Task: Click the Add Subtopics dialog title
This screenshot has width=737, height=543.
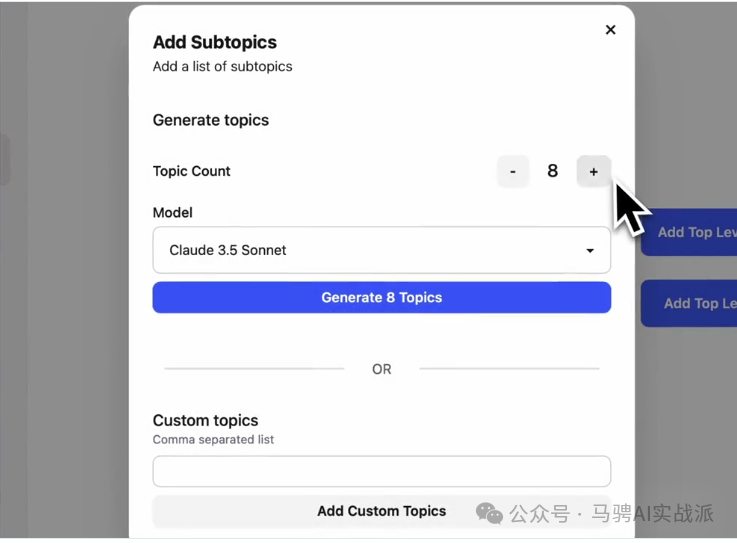Action: pos(214,42)
